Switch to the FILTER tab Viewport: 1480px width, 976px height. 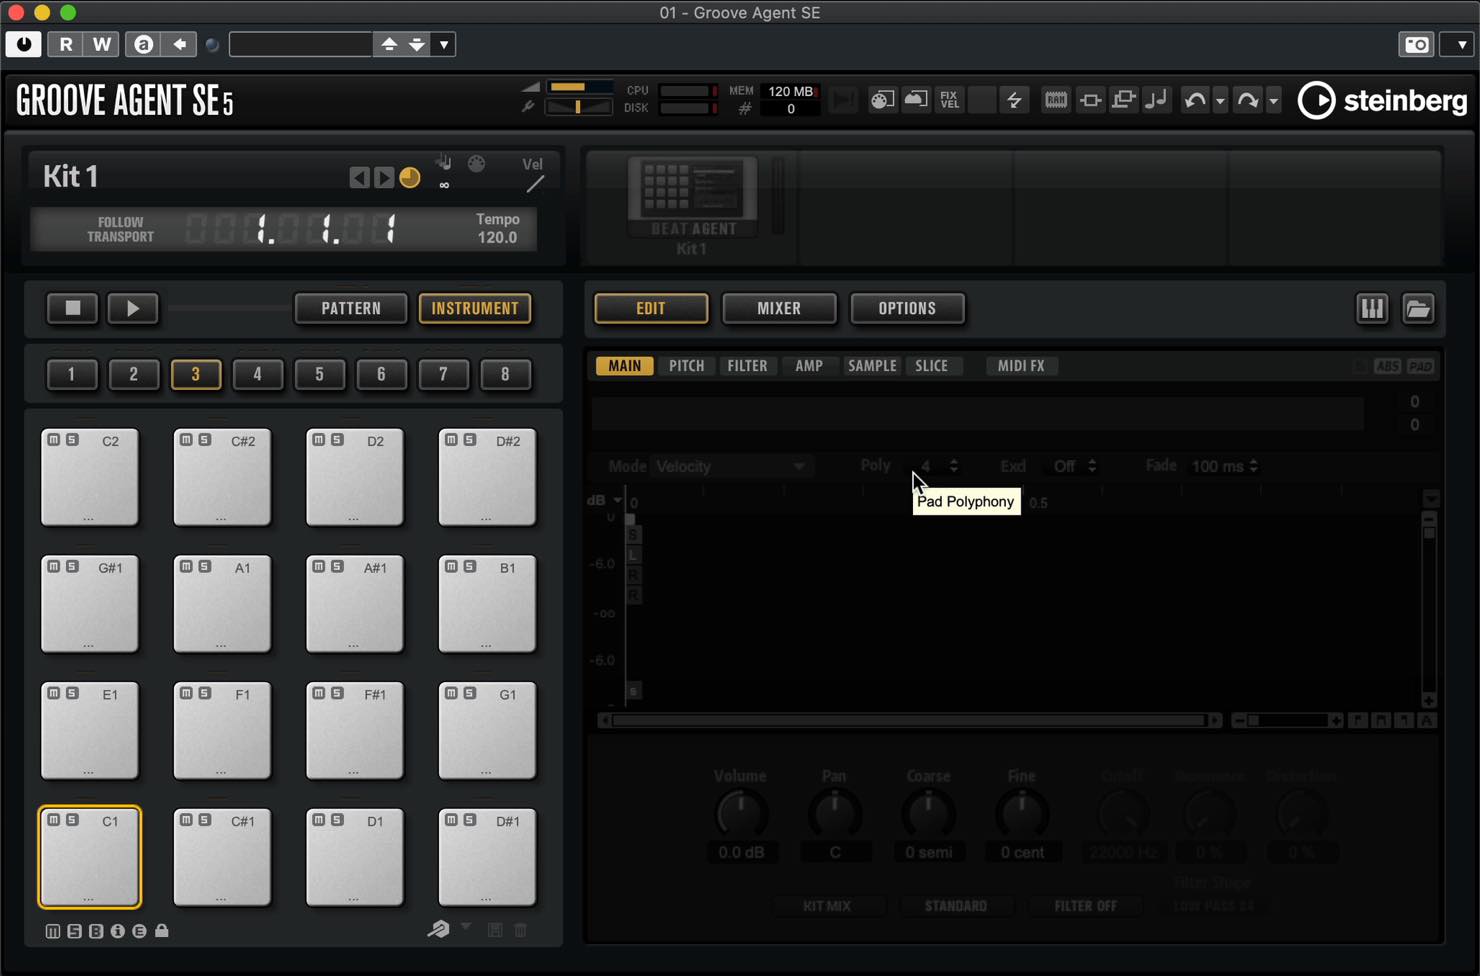[747, 366]
